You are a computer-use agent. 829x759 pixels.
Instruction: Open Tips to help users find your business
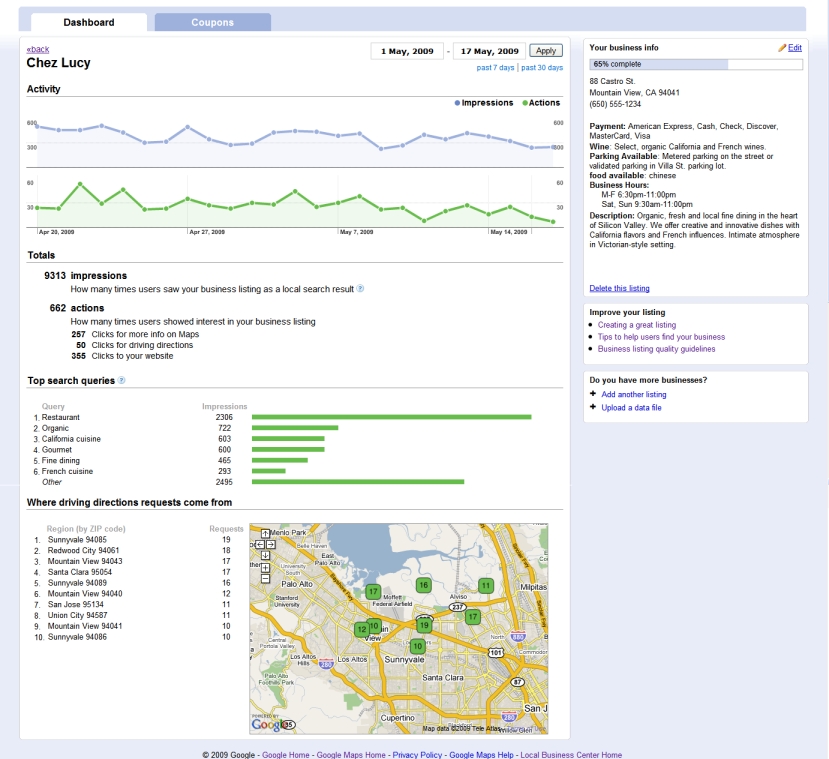pyautogui.click(x=661, y=337)
